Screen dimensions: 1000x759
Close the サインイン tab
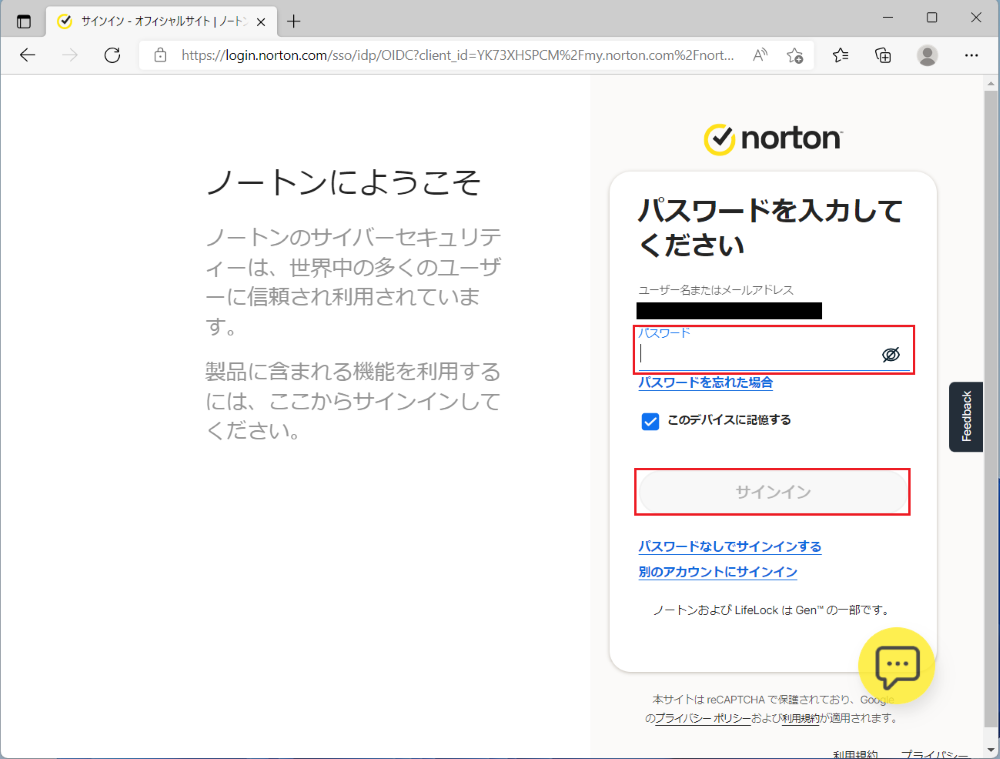(x=261, y=22)
